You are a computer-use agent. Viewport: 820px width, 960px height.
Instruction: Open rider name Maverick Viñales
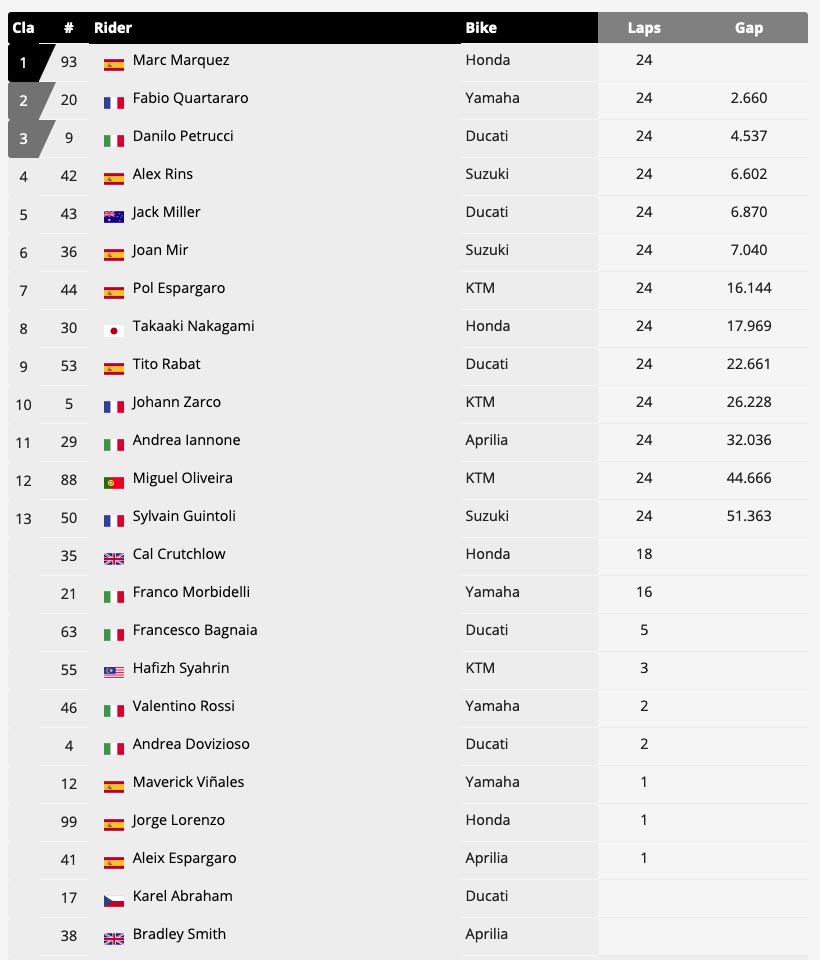click(189, 782)
